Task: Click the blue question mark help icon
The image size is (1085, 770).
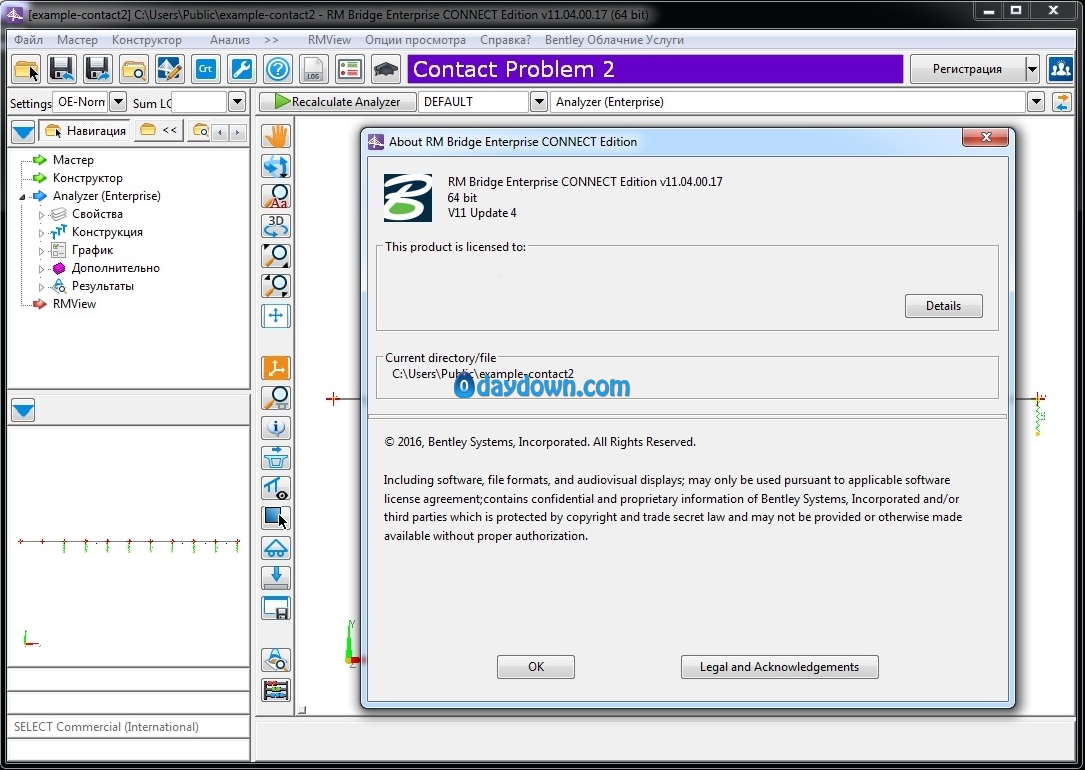Action: pyautogui.click(x=277, y=69)
